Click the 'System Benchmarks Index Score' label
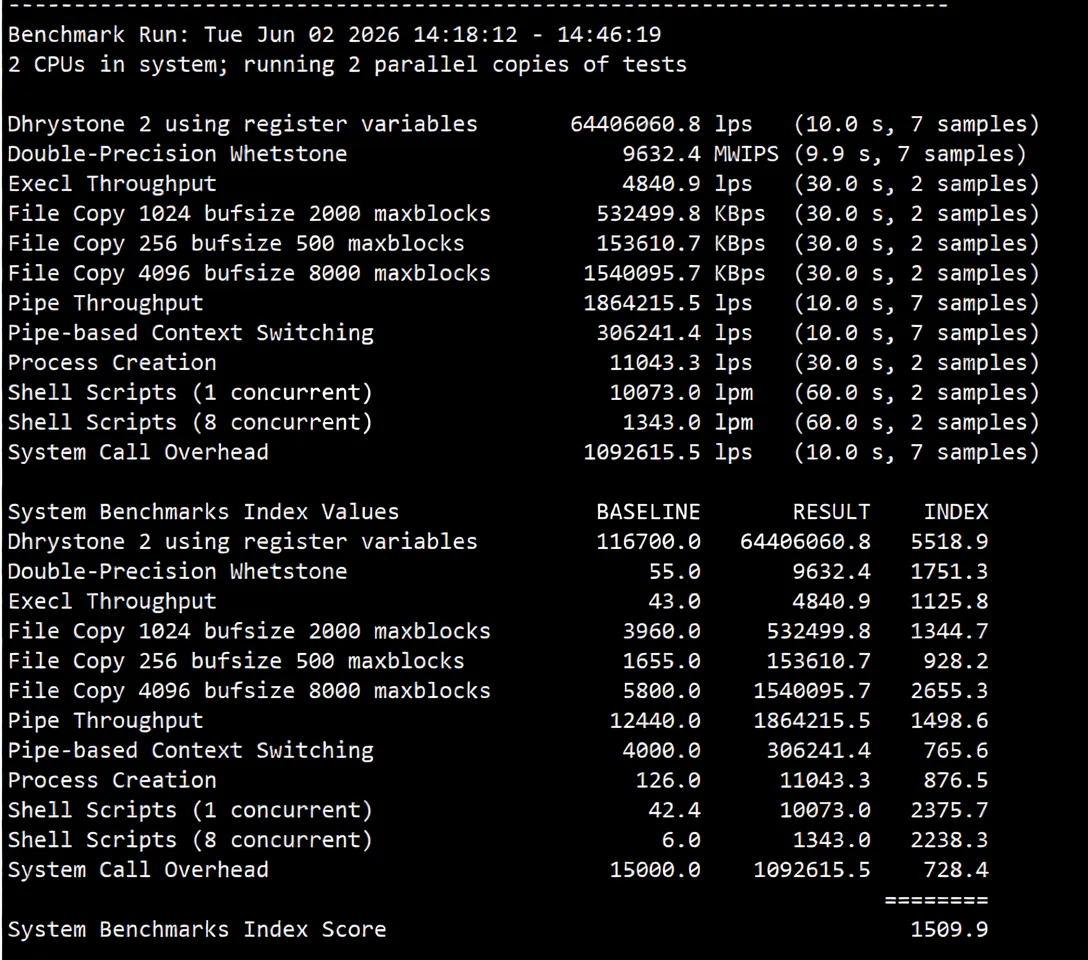The image size is (1088, 960). point(197,929)
